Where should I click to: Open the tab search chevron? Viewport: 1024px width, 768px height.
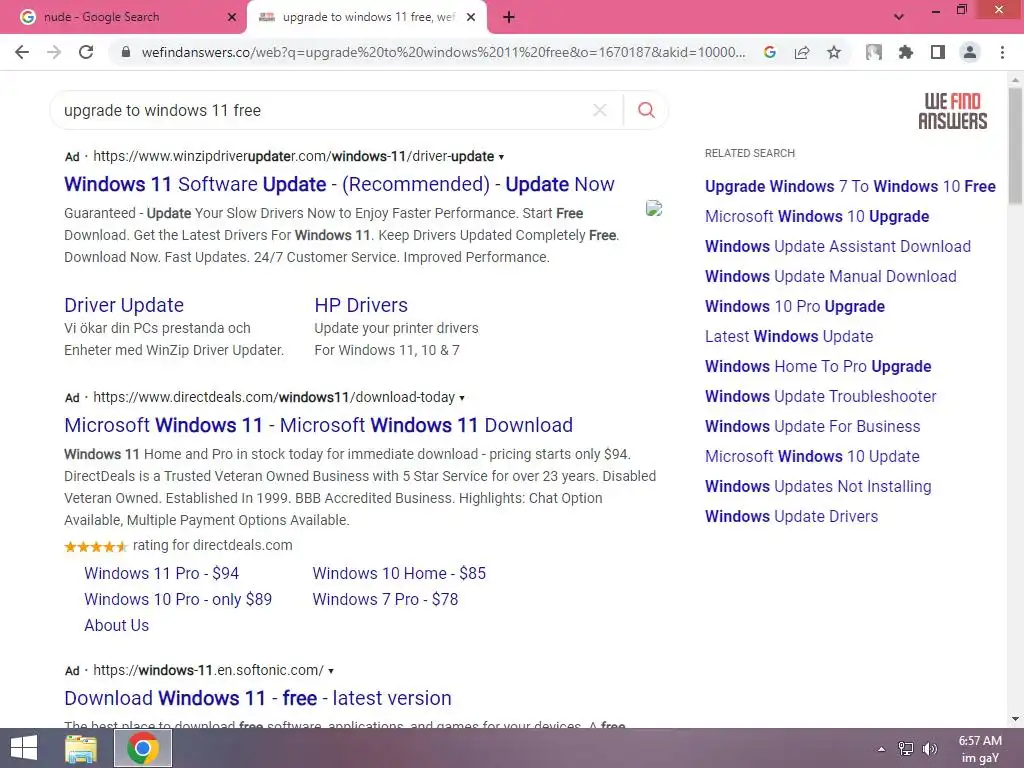899,17
